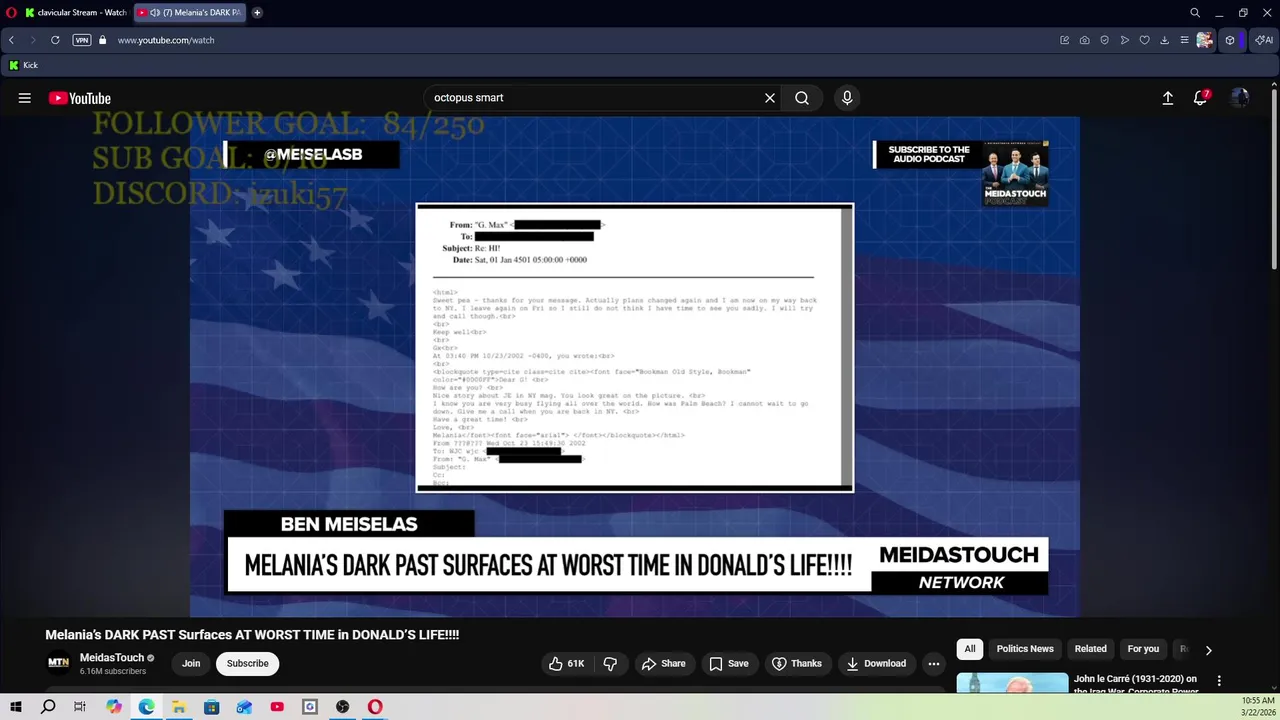The image size is (1280, 720).
Task: View site security lock info
Action: tap(102, 40)
